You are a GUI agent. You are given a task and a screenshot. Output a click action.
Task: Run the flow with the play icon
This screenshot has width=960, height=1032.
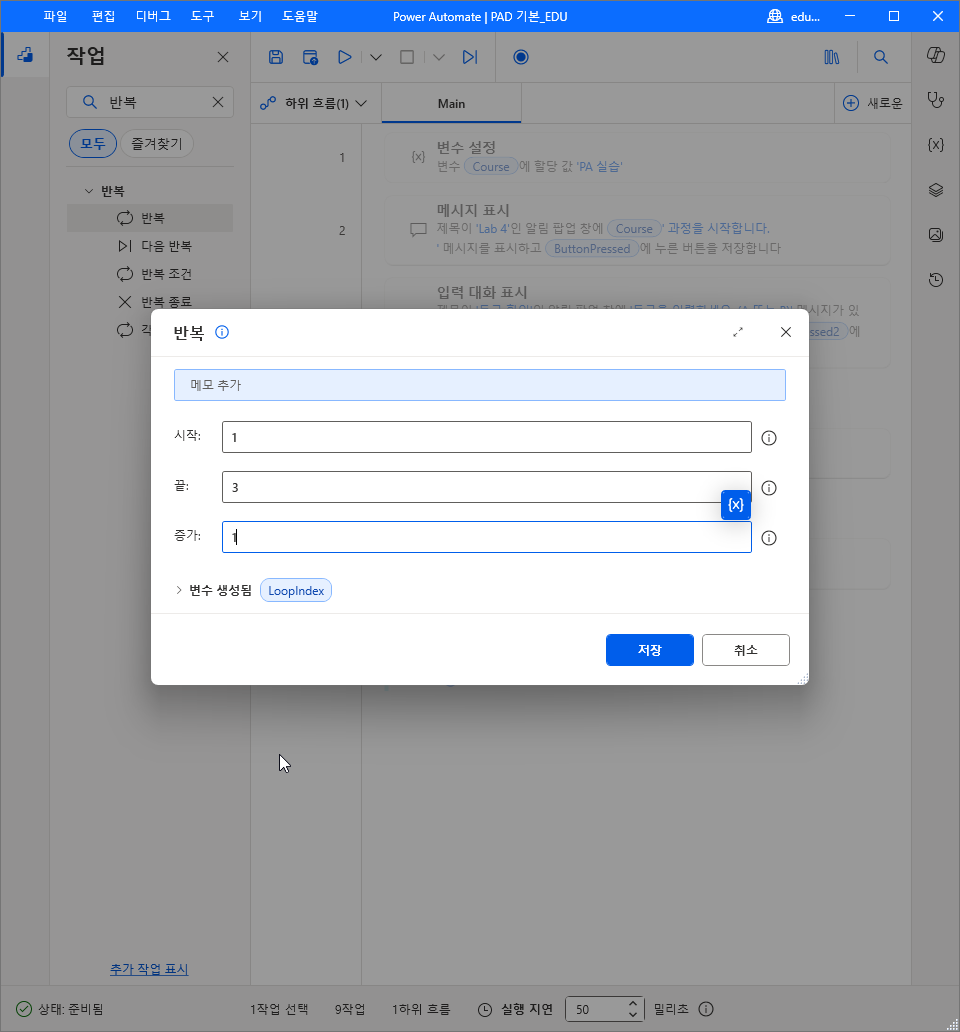[x=344, y=57]
